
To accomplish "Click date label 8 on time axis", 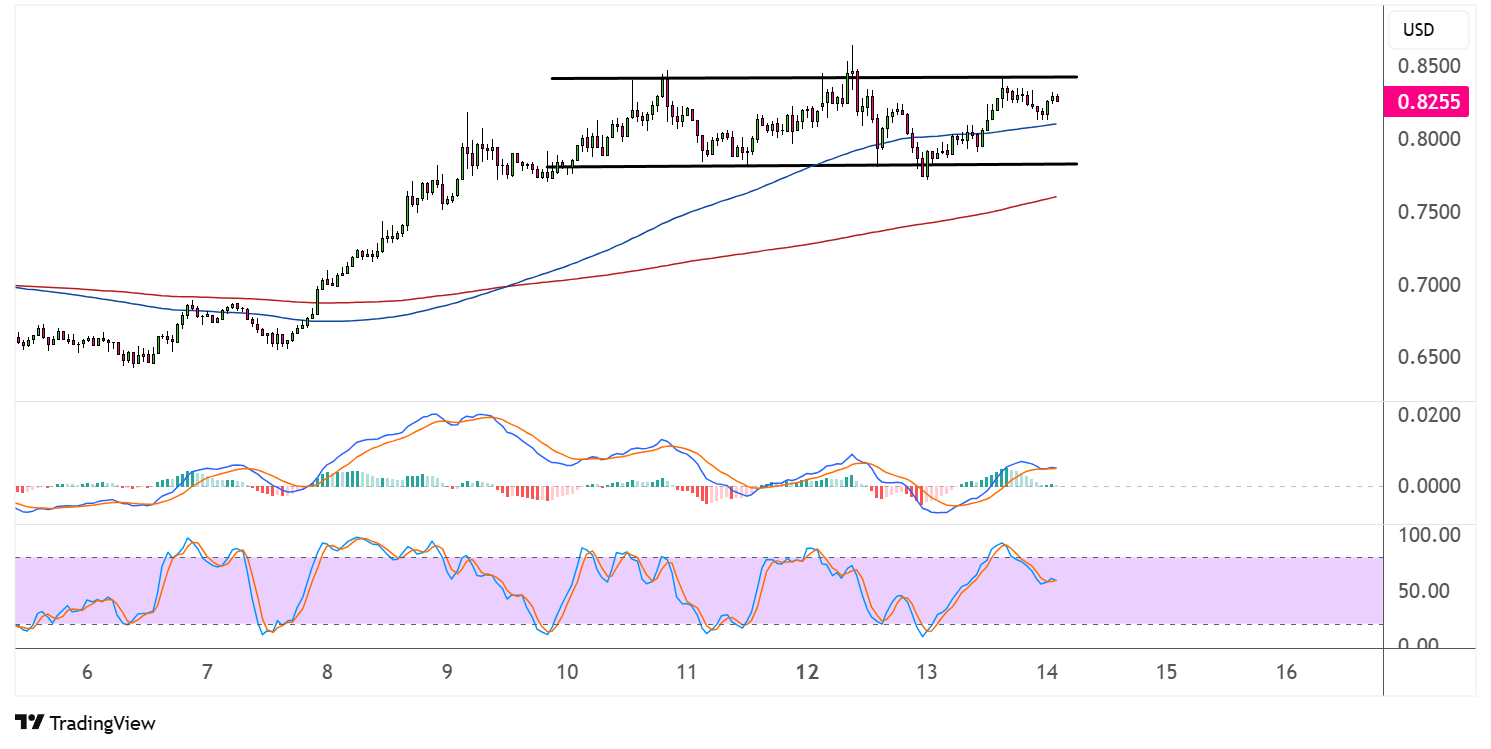I will pos(327,672).
